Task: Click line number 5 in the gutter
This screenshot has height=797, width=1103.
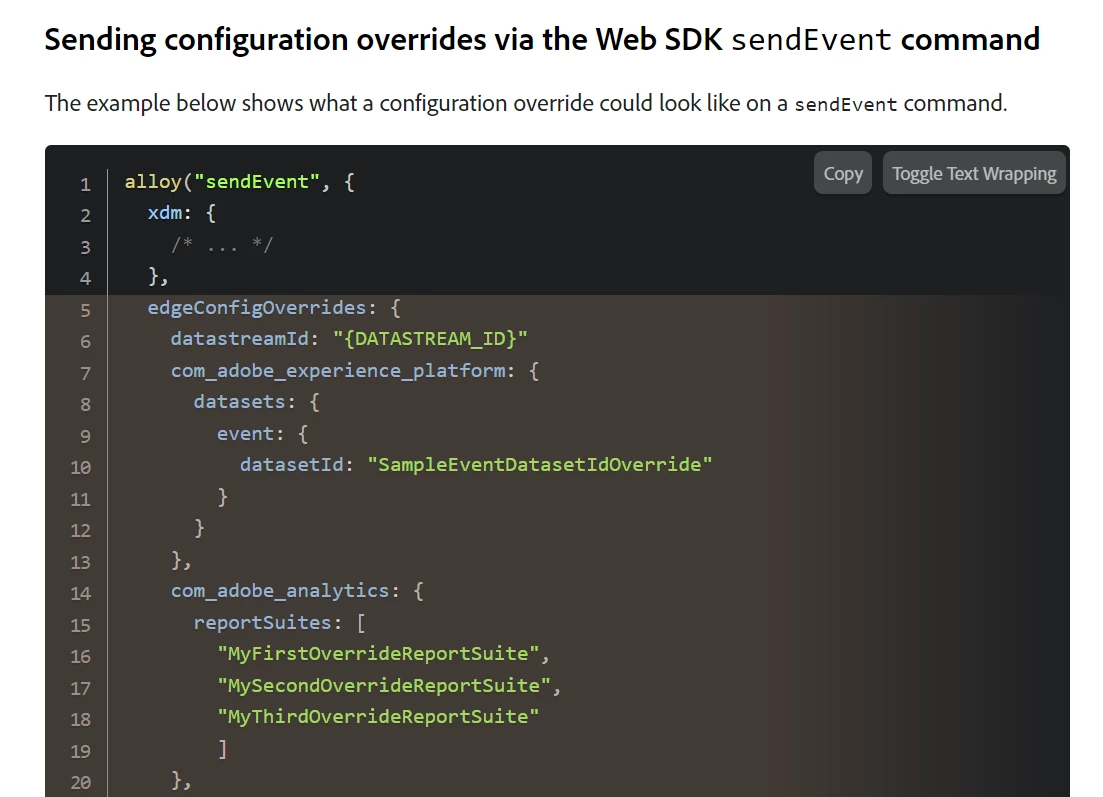Action: click(85, 310)
